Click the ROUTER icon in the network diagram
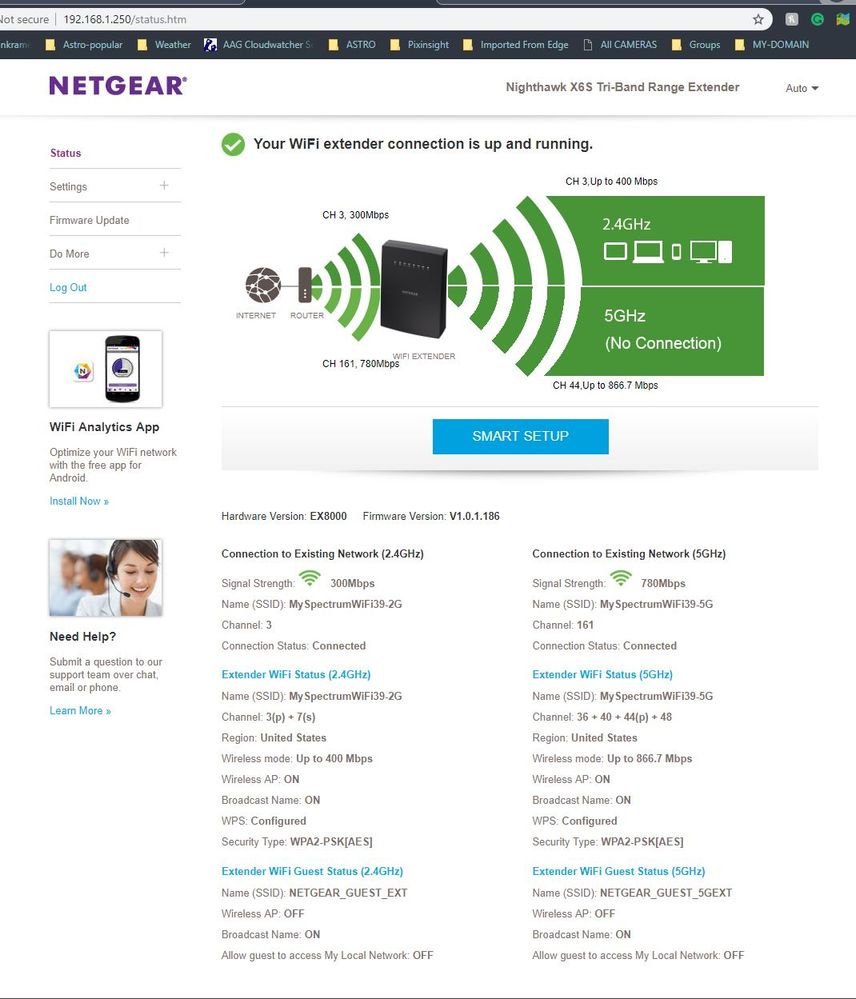The height and width of the screenshot is (999, 856). (305, 283)
